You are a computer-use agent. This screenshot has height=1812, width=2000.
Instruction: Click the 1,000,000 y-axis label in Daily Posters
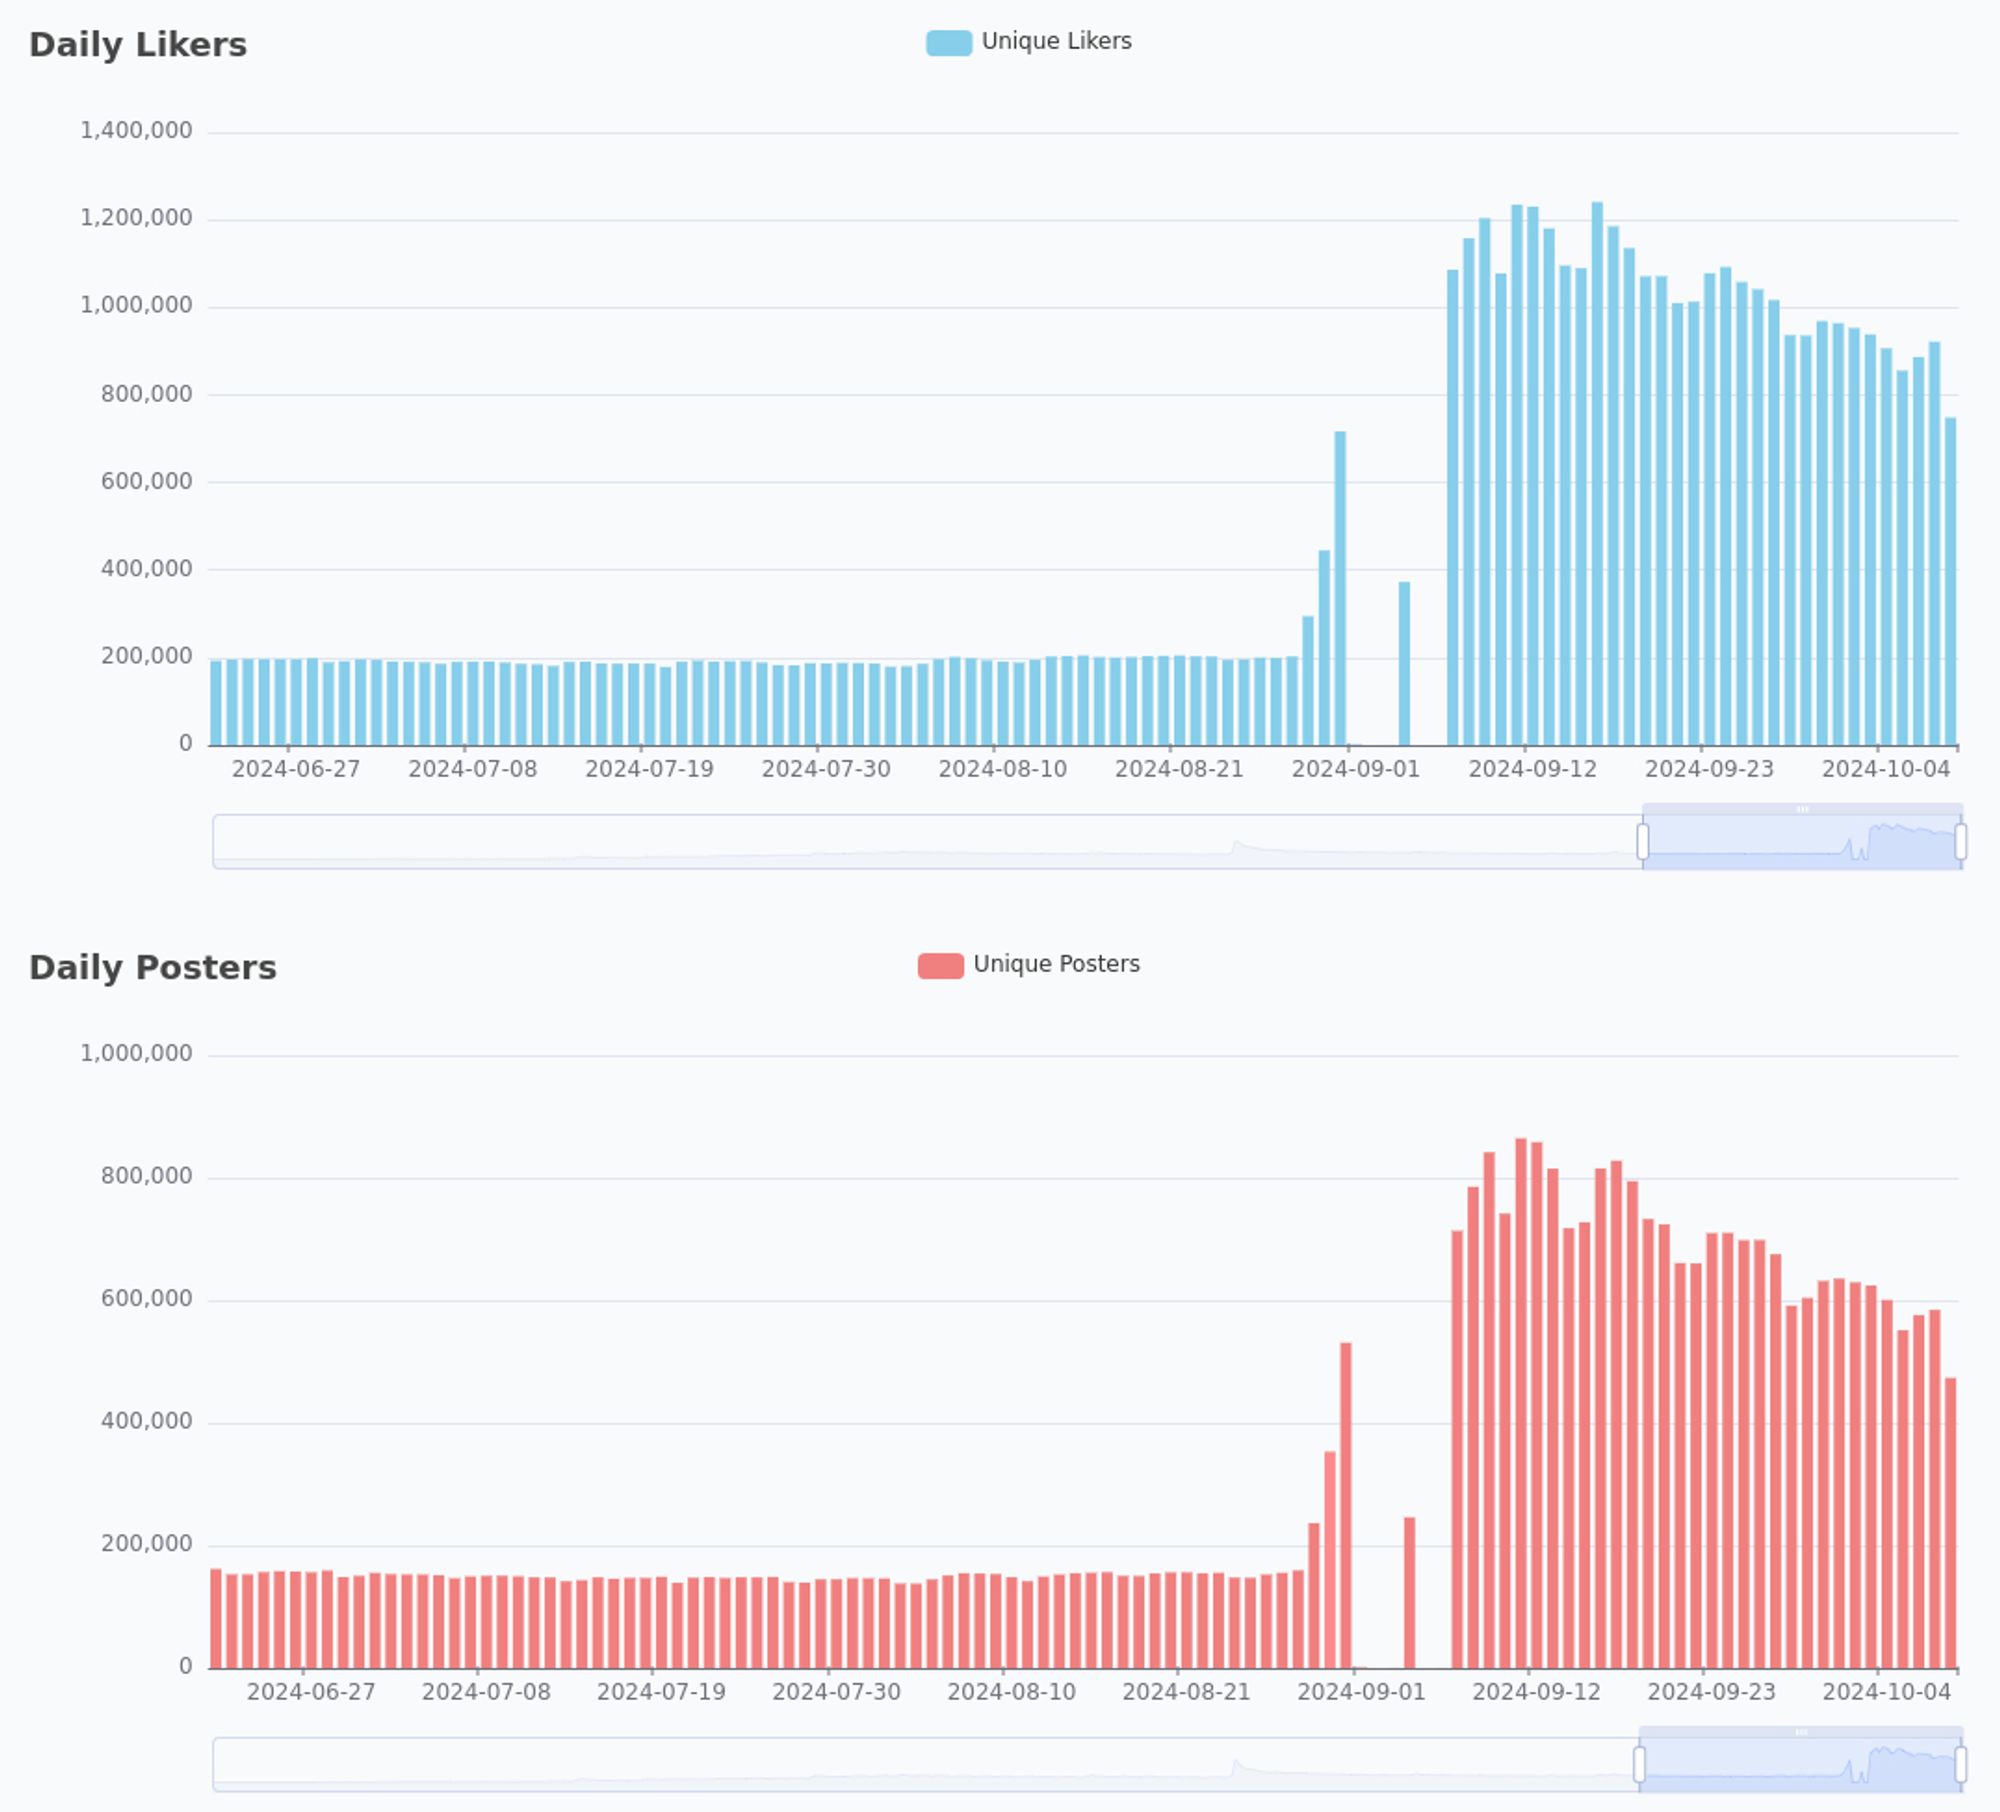pos(136,1053)
